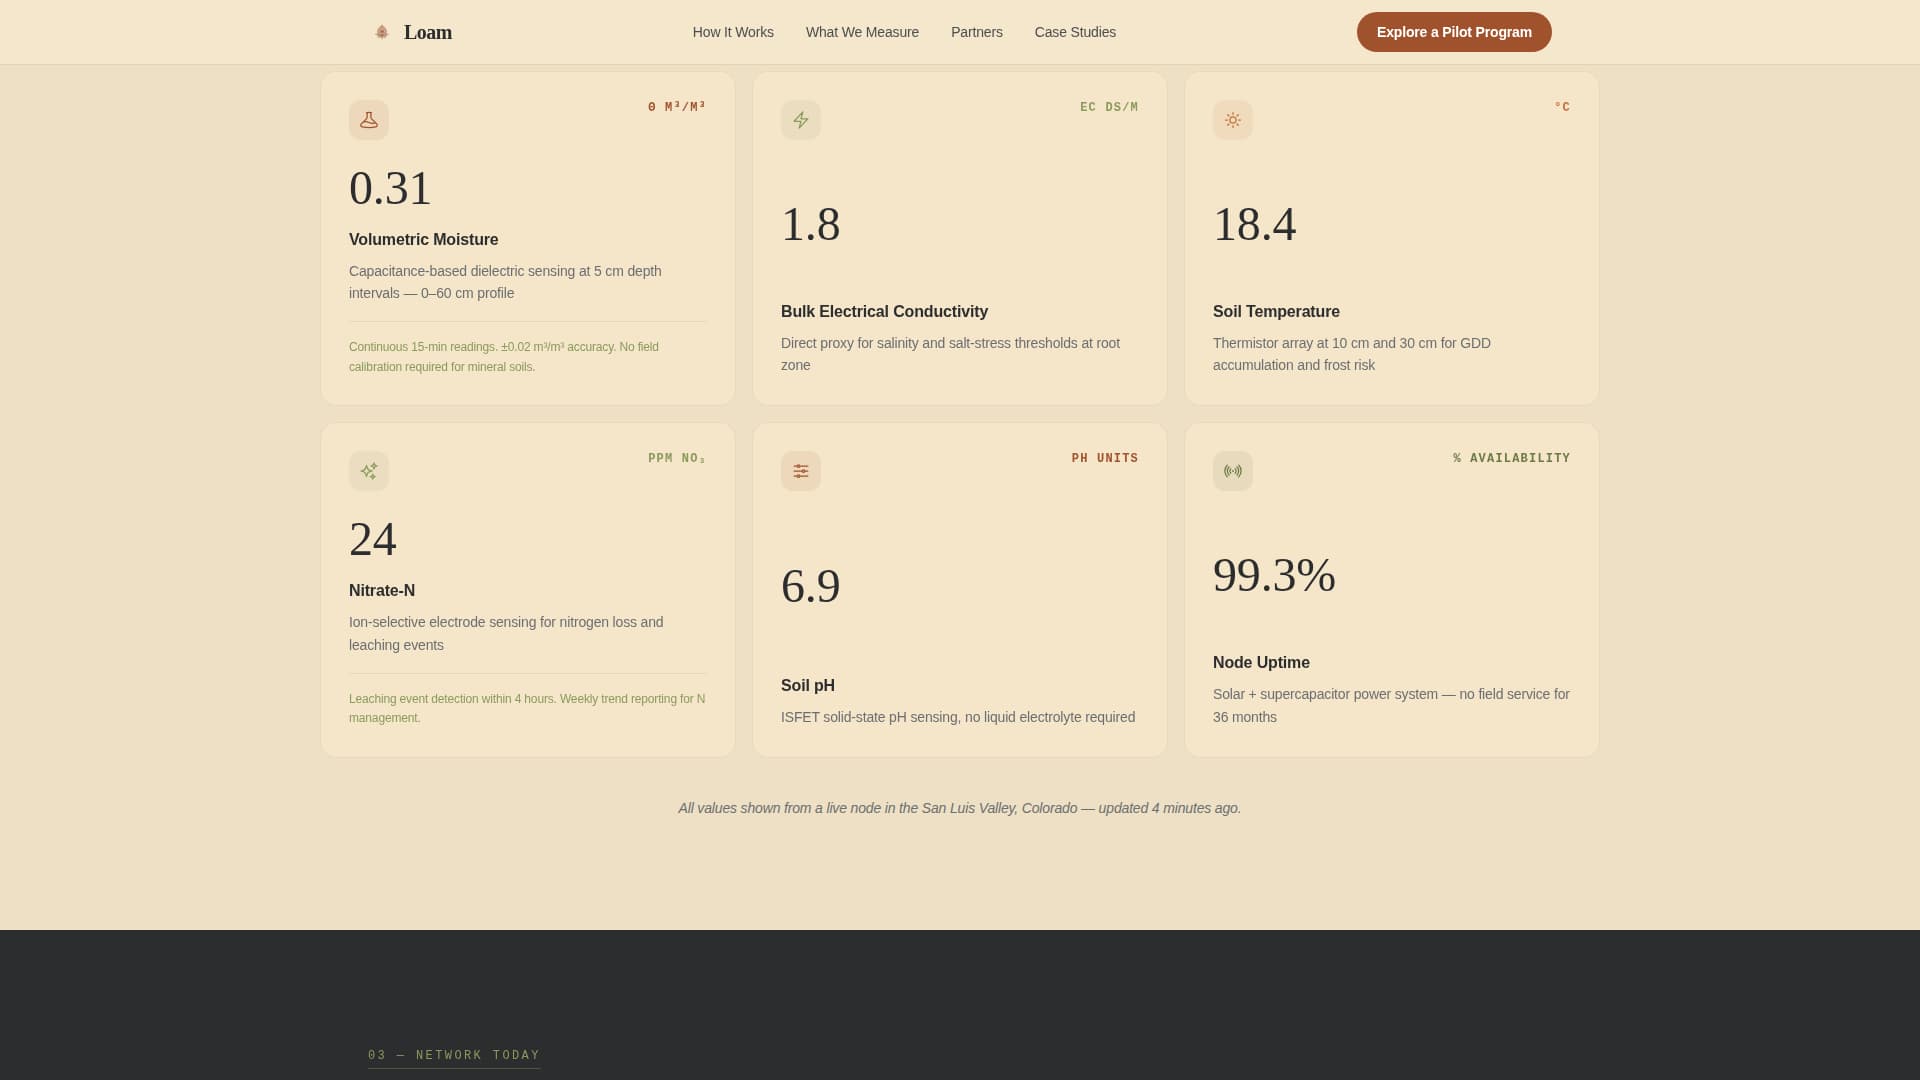Viewport: 1920px width, 1080px height.
Task: Select the 18.4 temperature value
Action: (x=1254, y=224)
